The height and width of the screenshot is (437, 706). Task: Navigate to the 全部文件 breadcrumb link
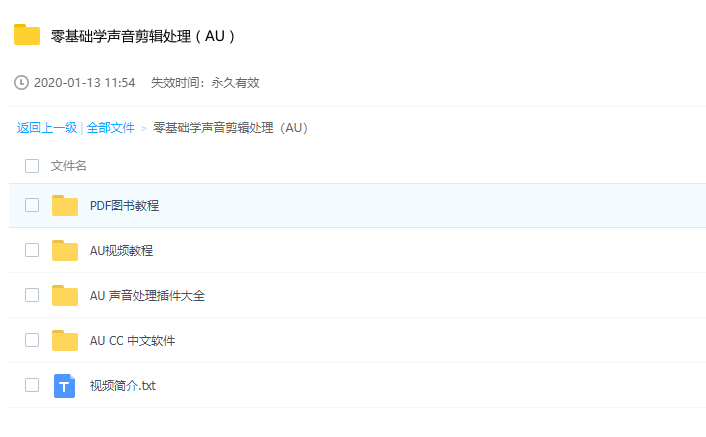[x=110, y=128]
